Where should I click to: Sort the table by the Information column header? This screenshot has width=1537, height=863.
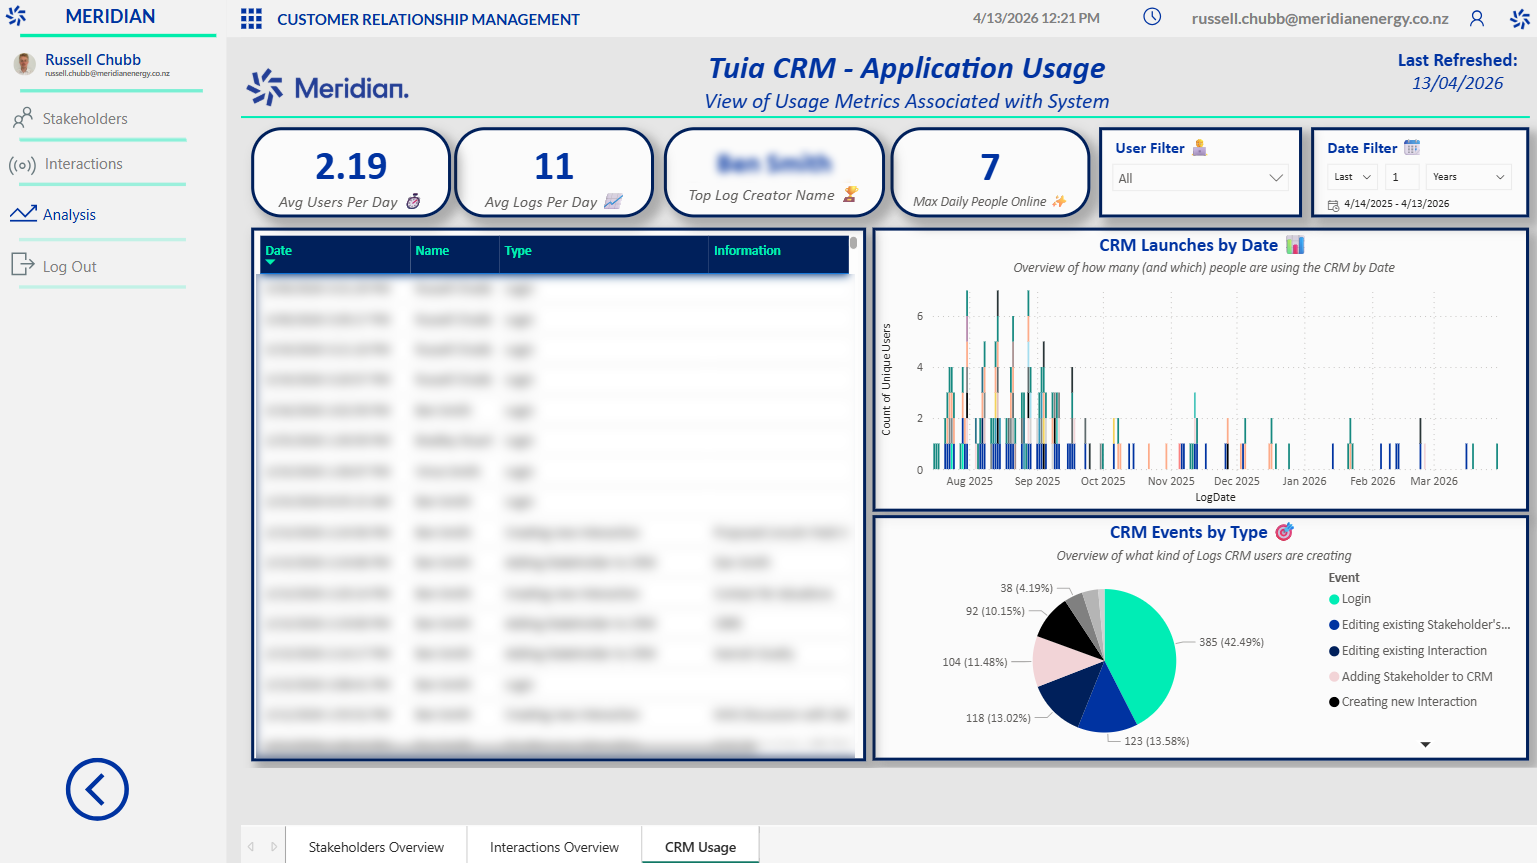[x=747, y=251]
